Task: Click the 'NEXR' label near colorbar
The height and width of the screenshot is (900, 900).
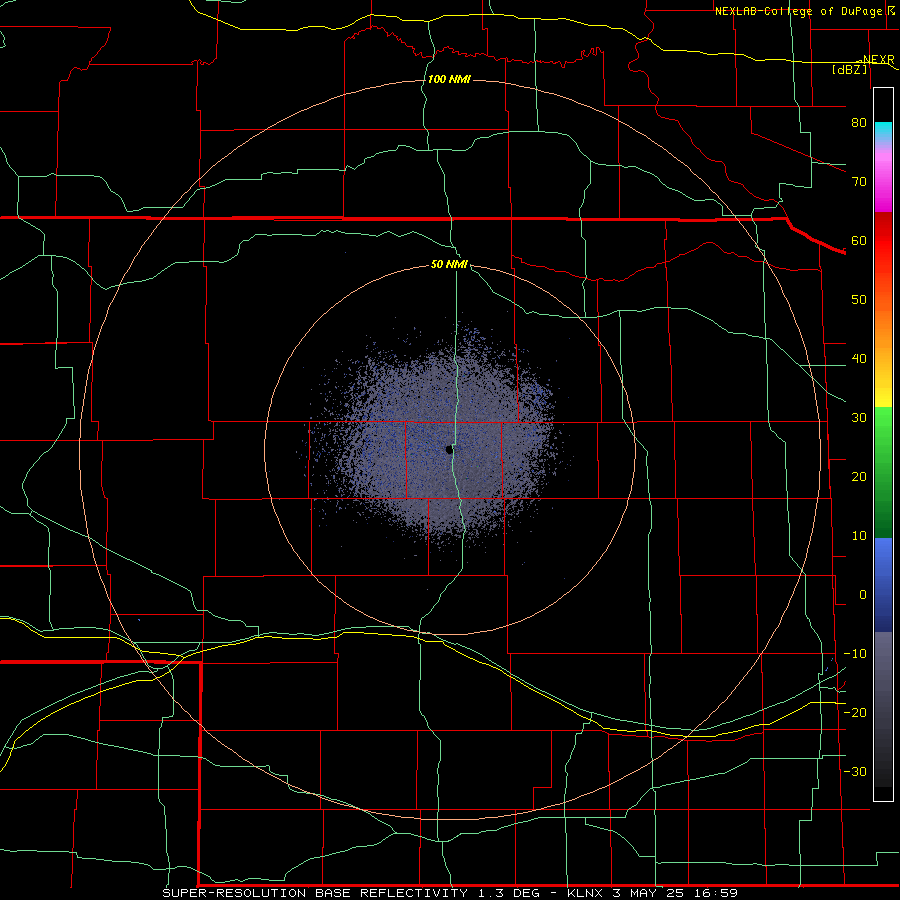Action: [x=878, y=60]
